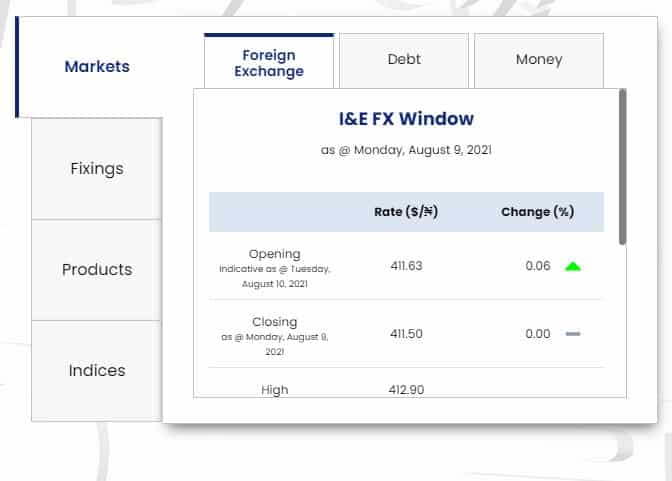Select the Foreign Exchange tab

[x=269, y=63]
